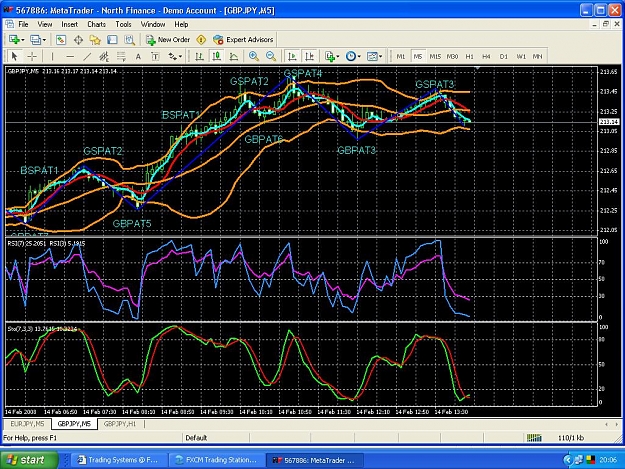
Task: Set timeframe to MN
Action: pos(537,57)
